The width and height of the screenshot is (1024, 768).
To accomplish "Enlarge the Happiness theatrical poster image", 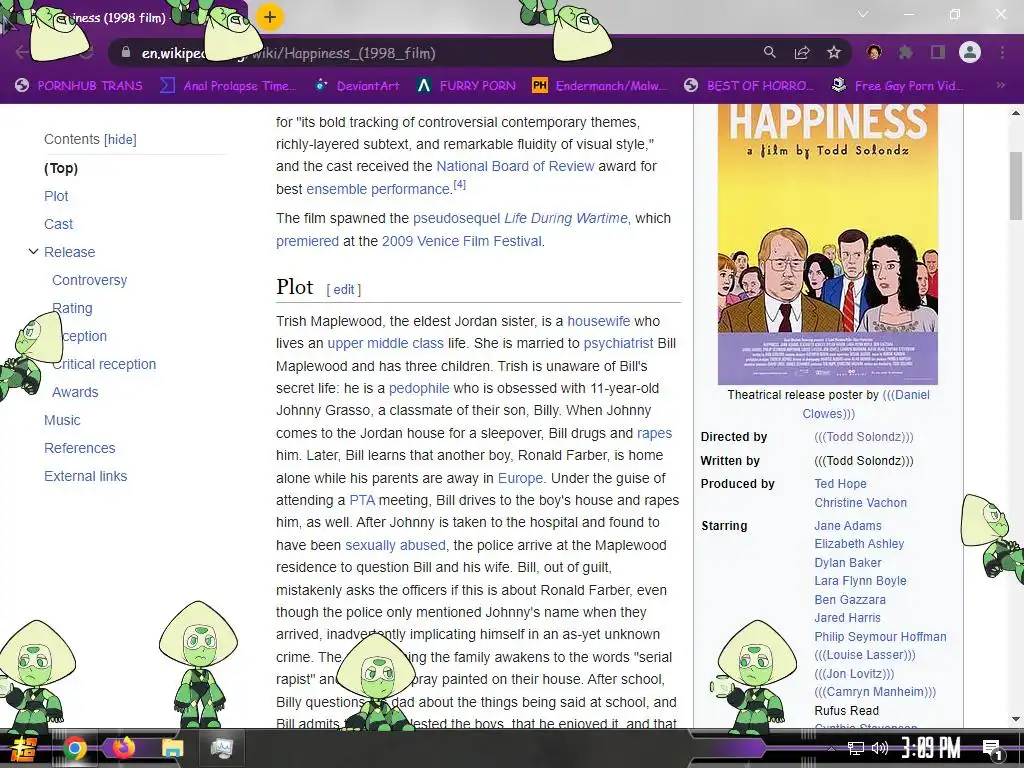I will point(827,244).
